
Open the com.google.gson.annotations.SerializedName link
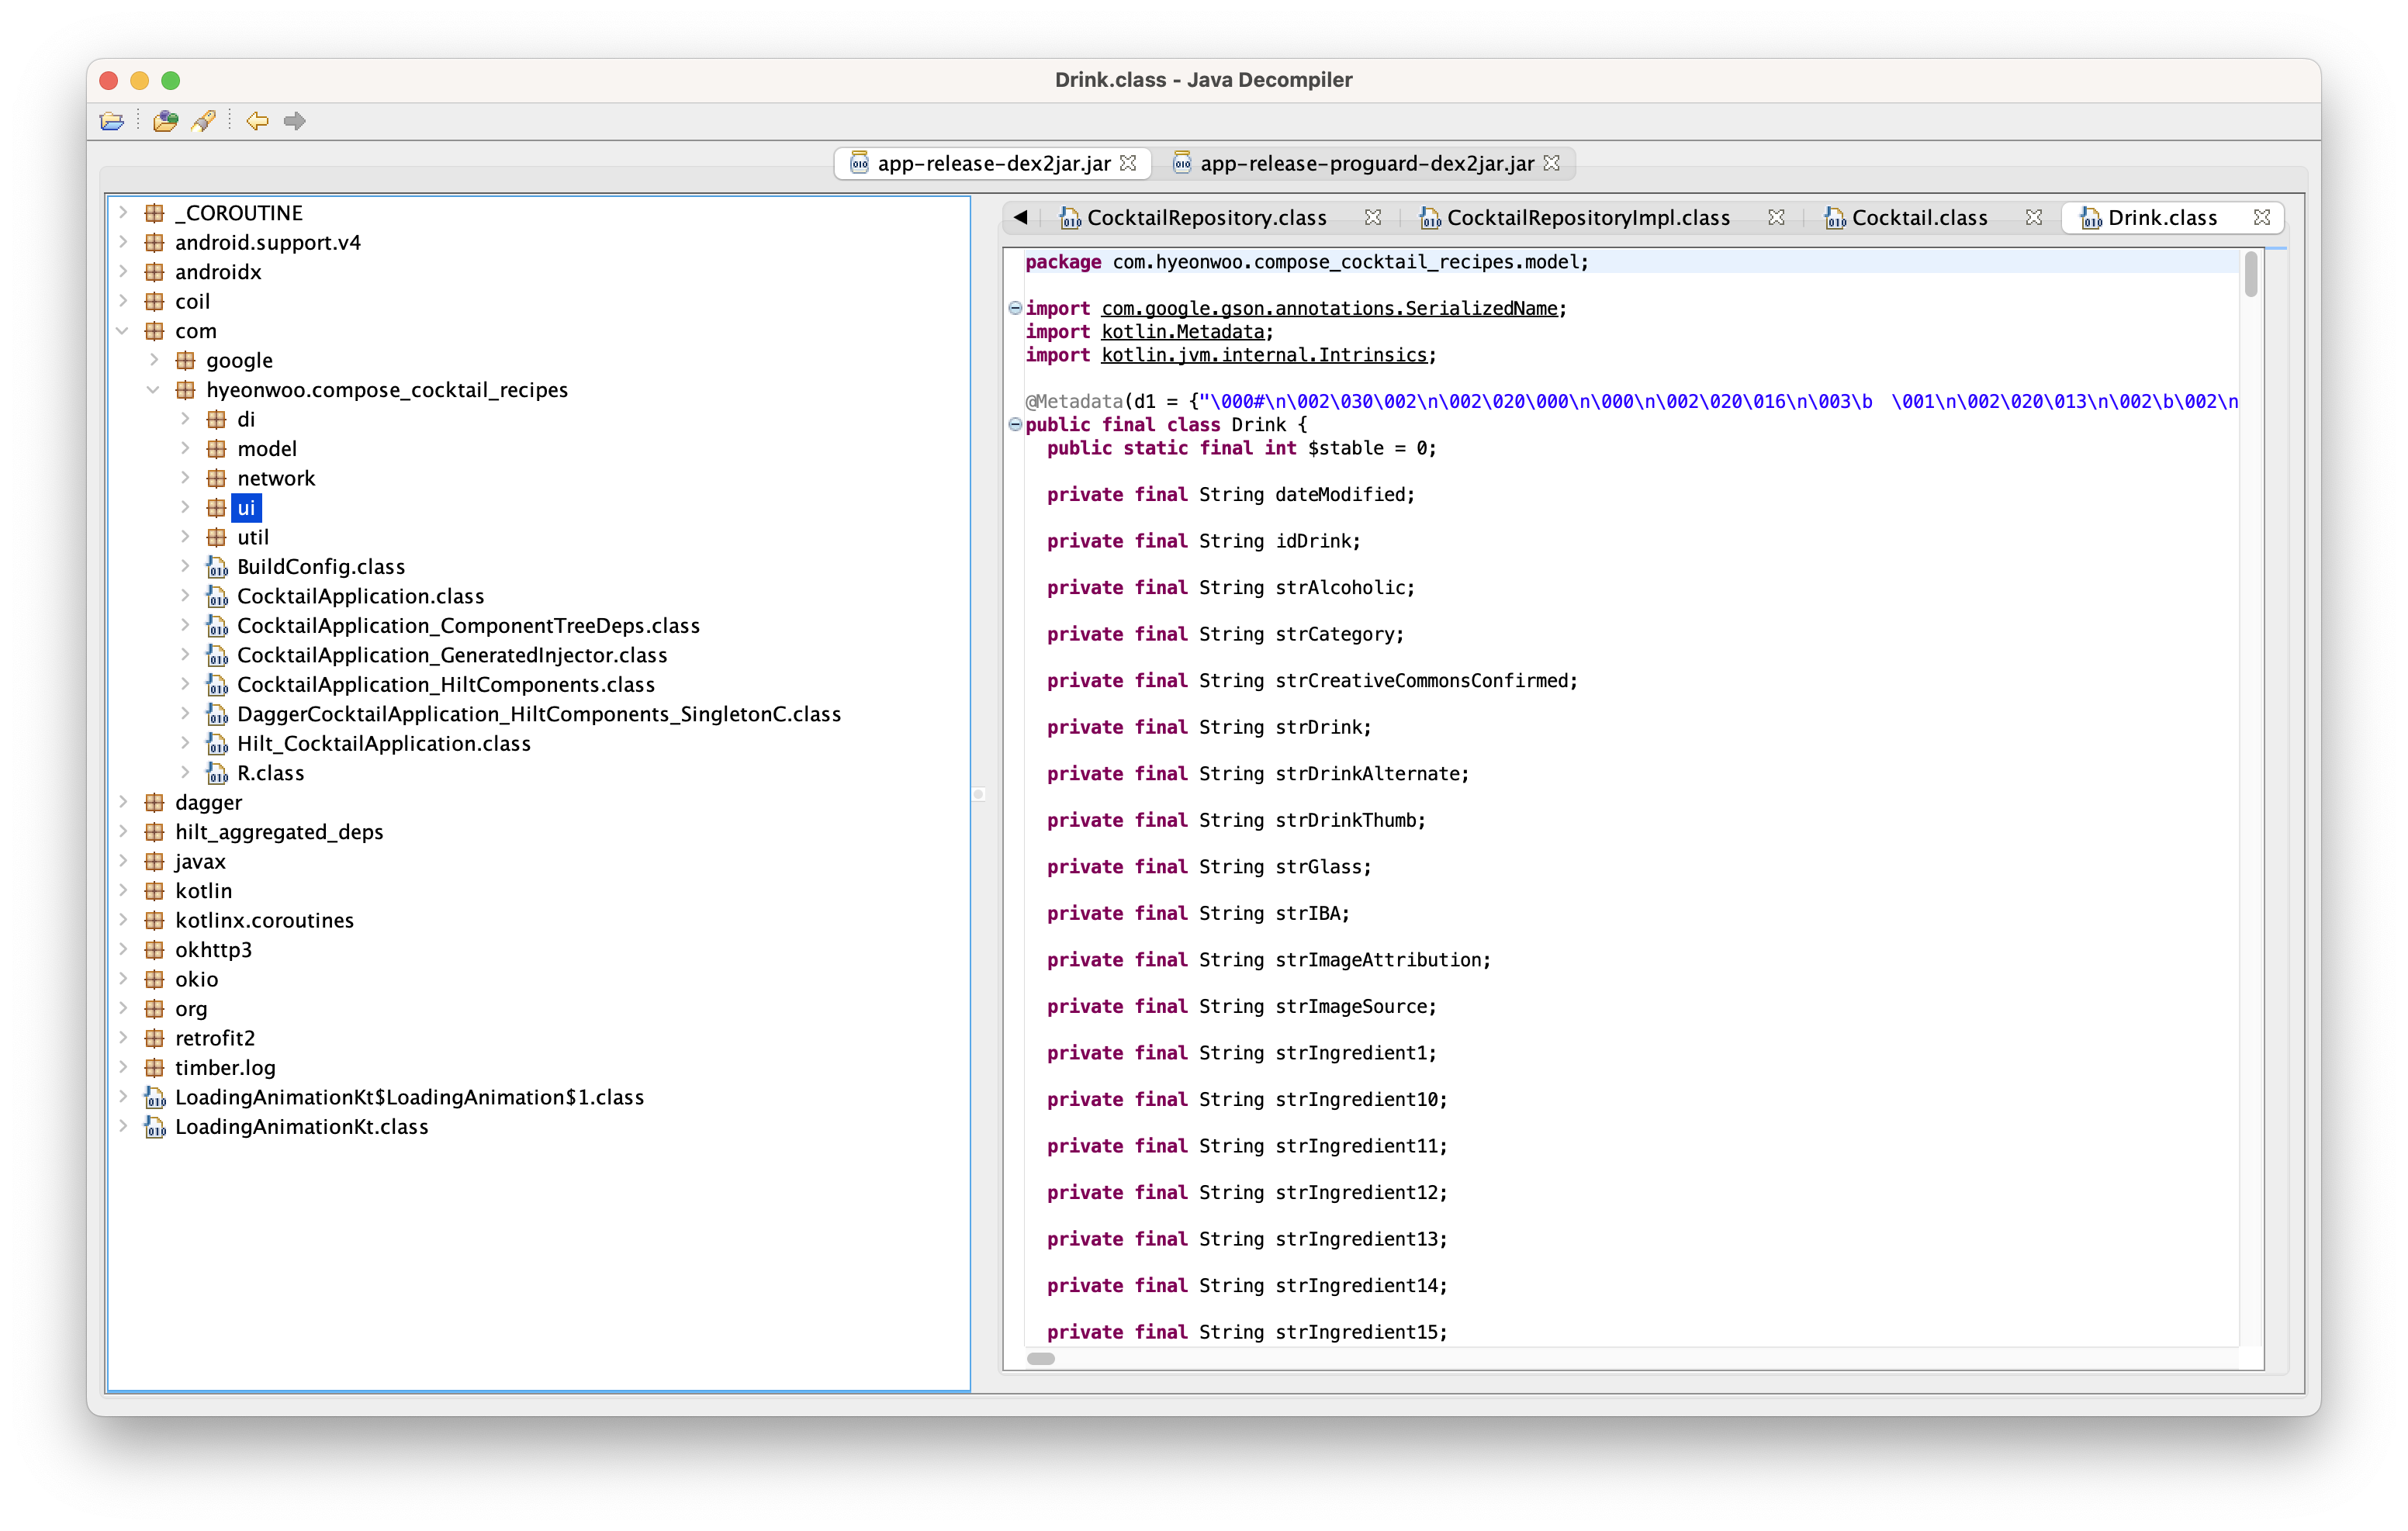pyautogui.click(x=1329, y=309)
